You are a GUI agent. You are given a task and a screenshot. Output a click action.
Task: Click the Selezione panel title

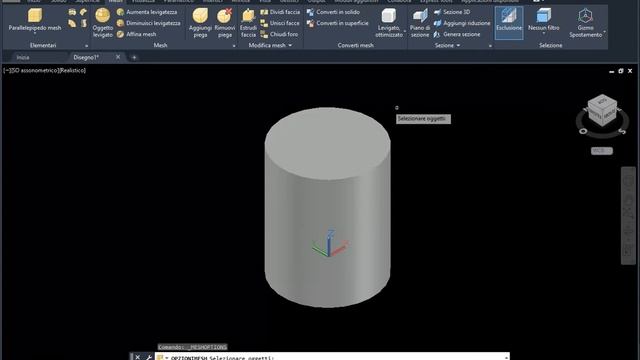tap(551, 45)
